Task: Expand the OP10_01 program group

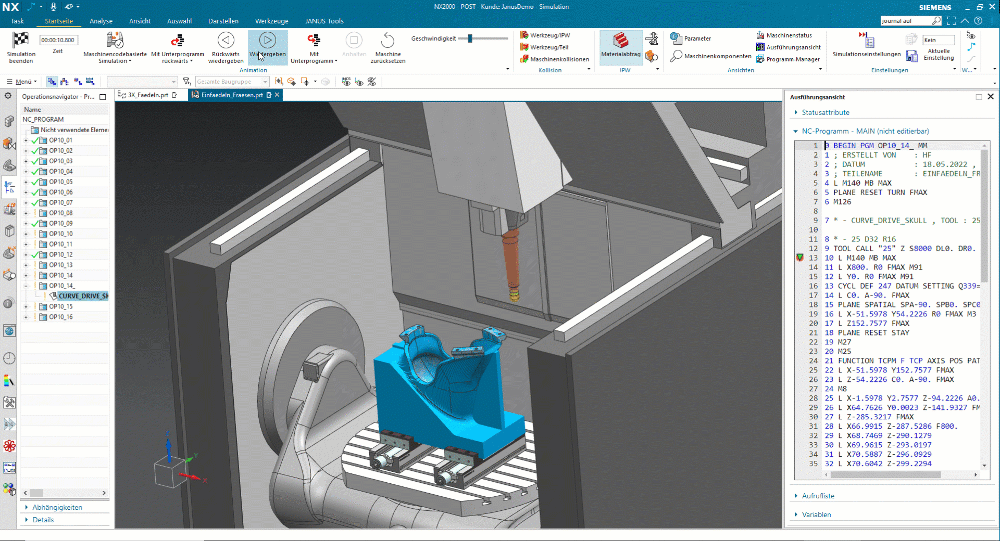Action: pyautogui.click(x=26, y=140)
